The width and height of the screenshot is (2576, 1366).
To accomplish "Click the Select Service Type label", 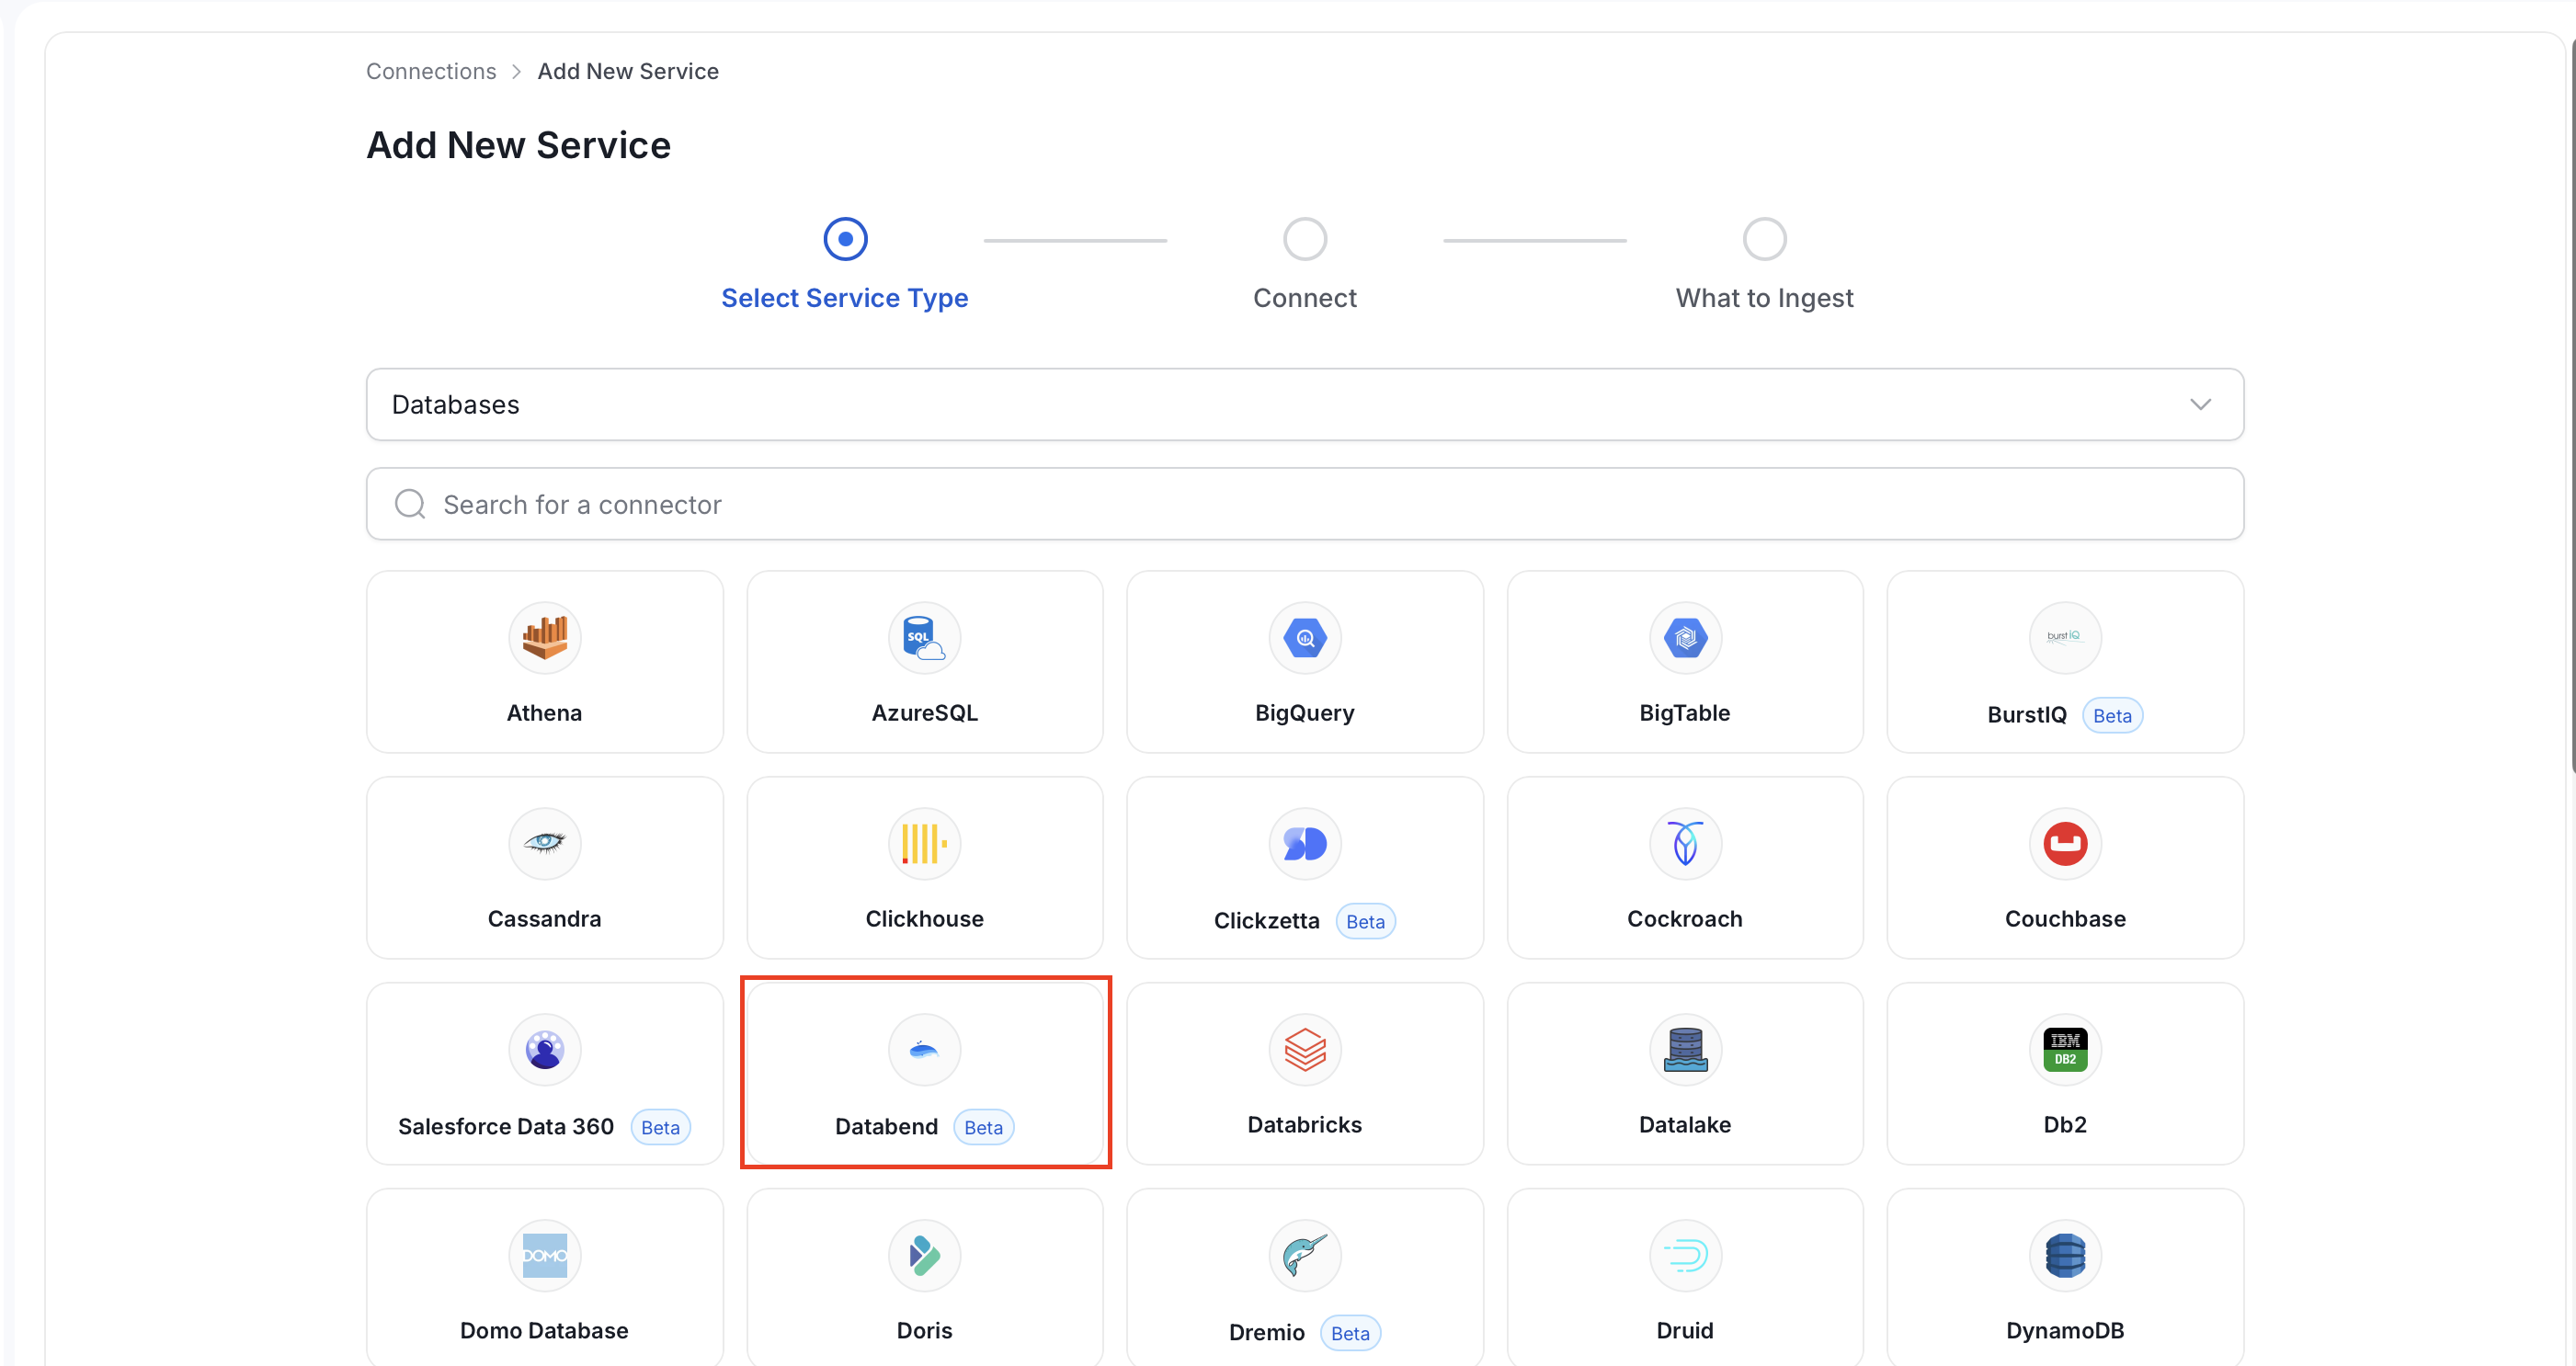I will point(845,298).
